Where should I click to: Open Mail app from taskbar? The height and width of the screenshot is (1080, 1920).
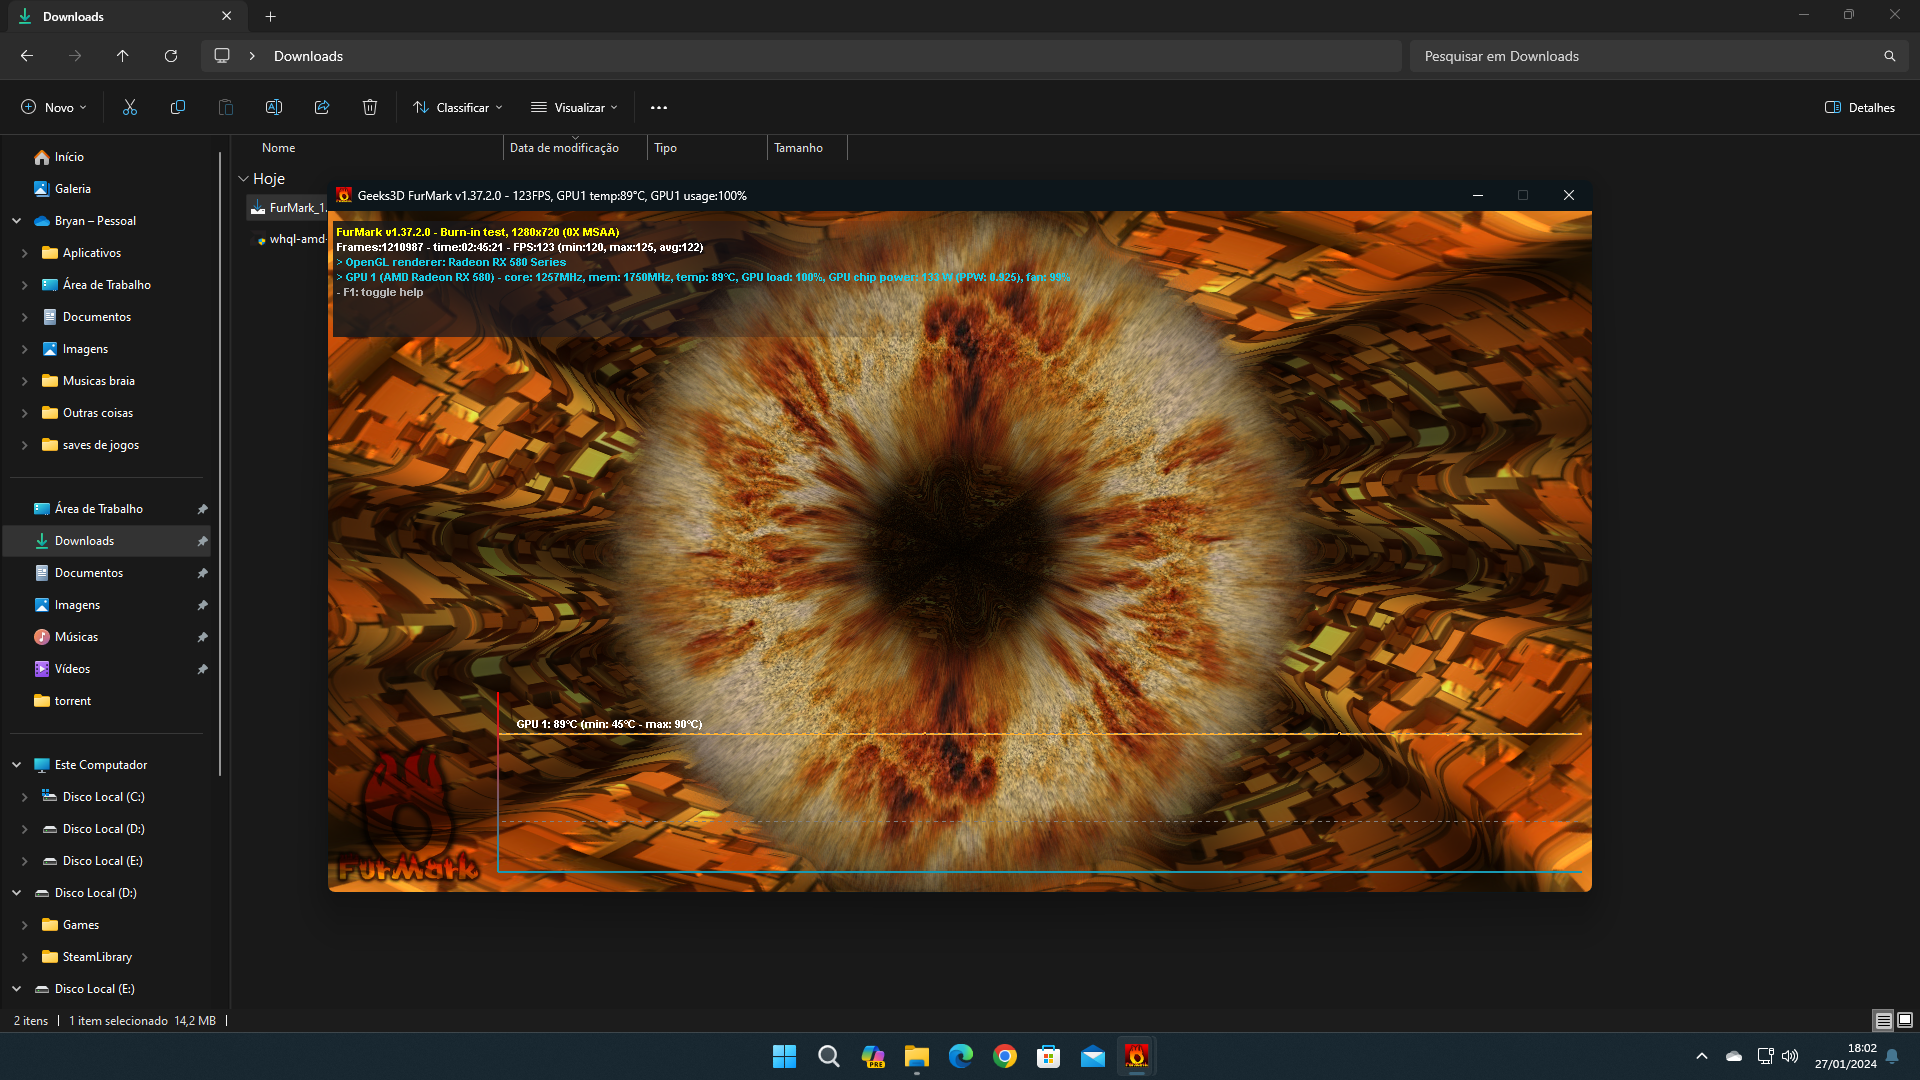tap(1093, 1056)
